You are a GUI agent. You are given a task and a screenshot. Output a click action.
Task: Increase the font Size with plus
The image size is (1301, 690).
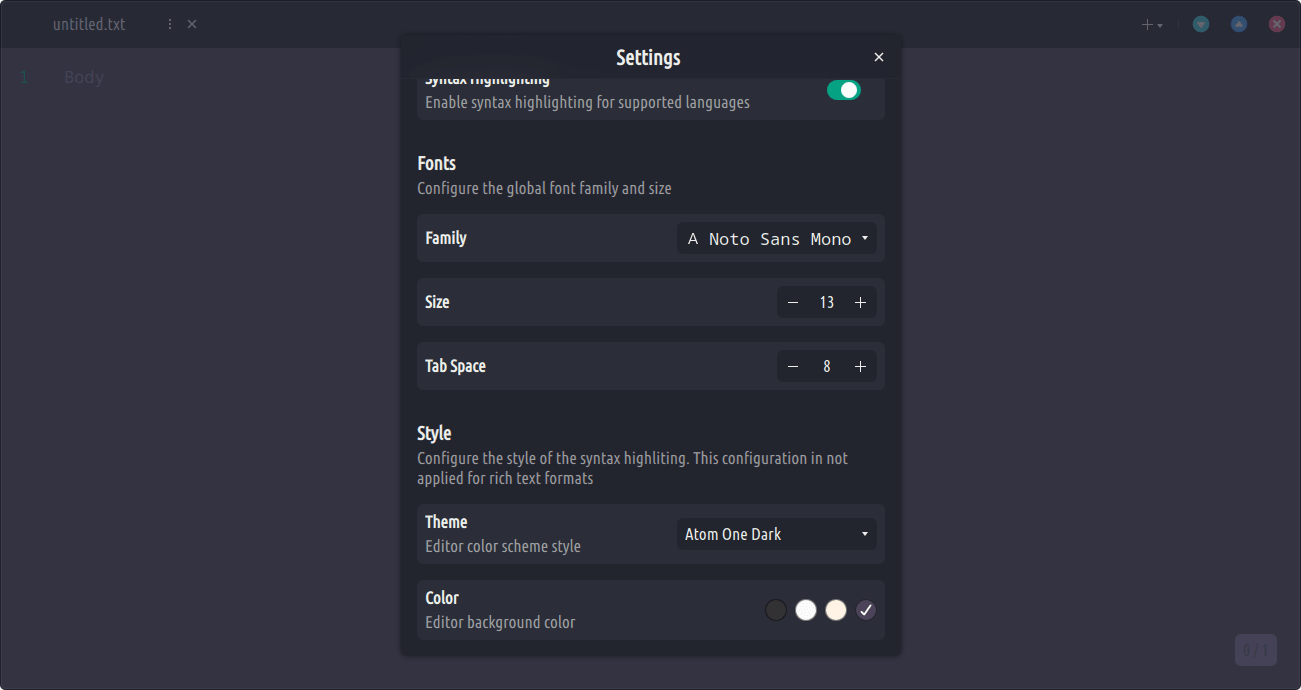860,302
